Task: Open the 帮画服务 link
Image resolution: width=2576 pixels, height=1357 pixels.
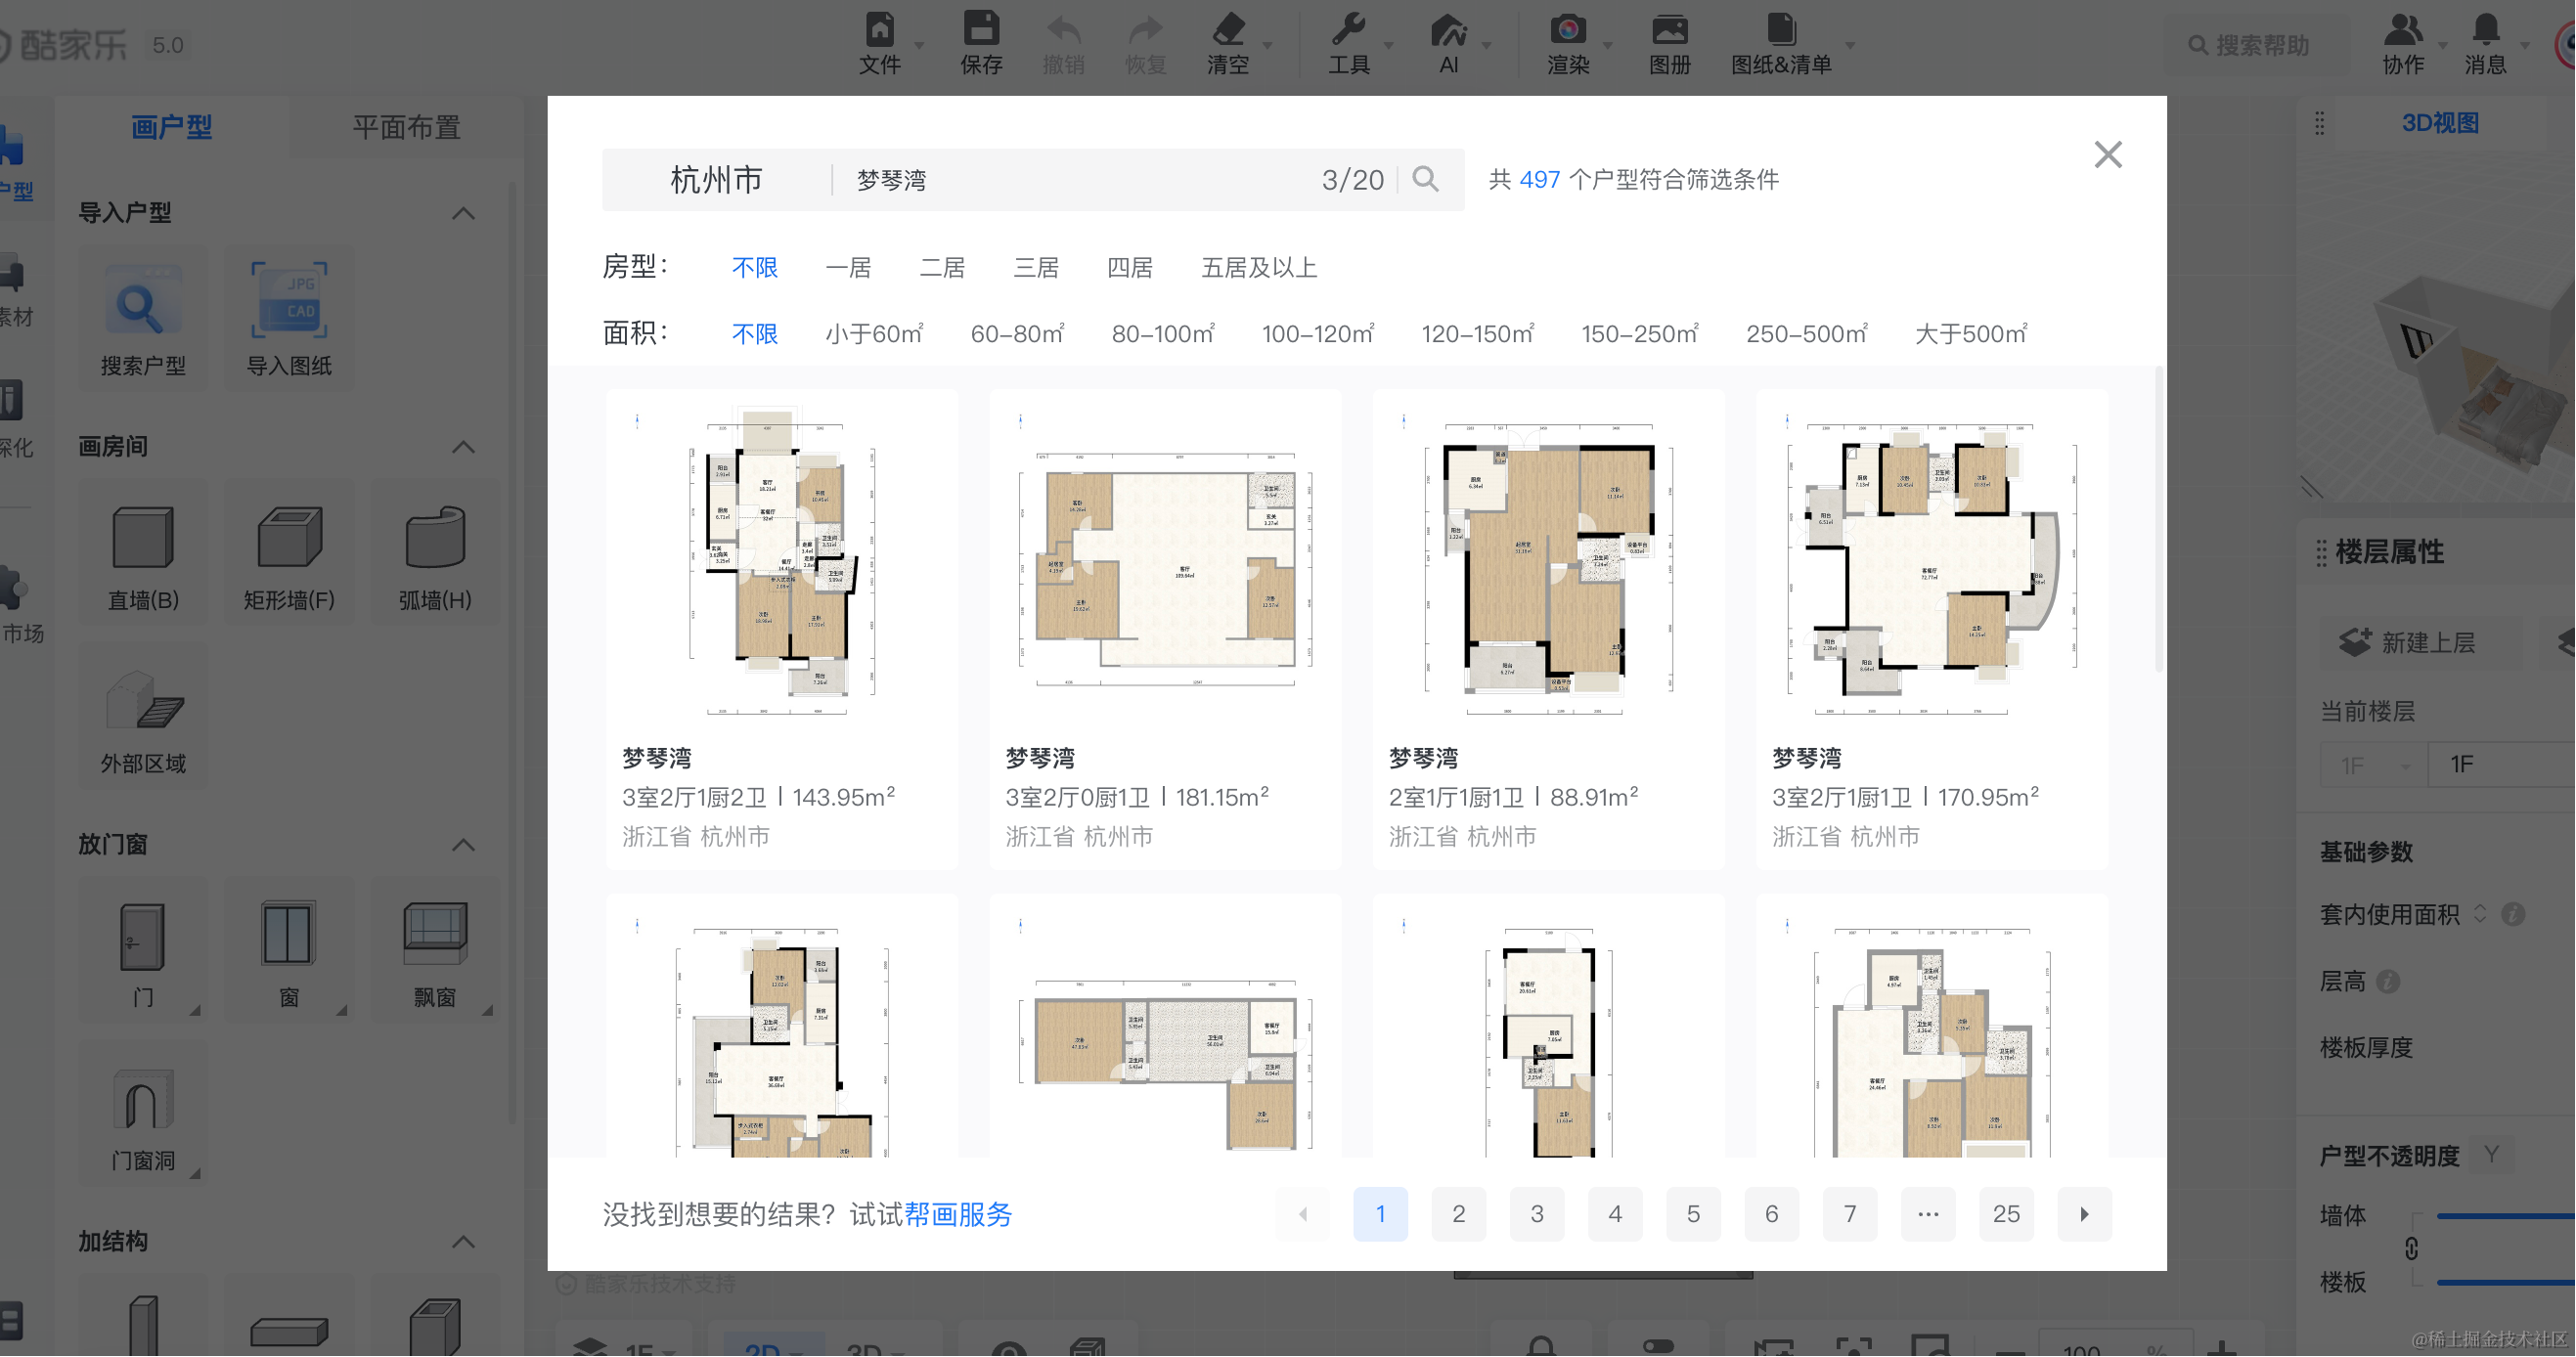Action: [x=957, y=1214]
